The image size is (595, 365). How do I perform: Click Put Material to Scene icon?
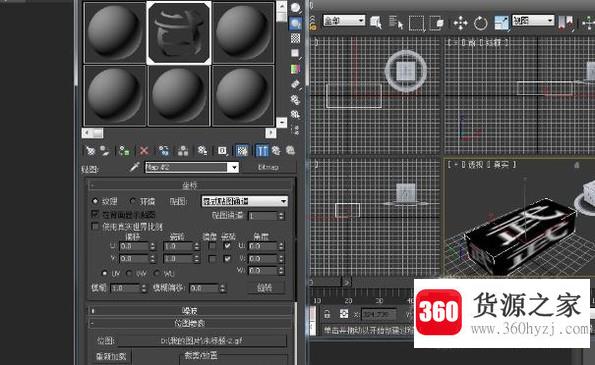104,151
